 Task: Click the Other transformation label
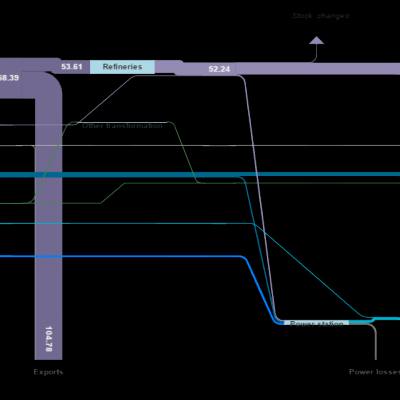coord(122,126)
